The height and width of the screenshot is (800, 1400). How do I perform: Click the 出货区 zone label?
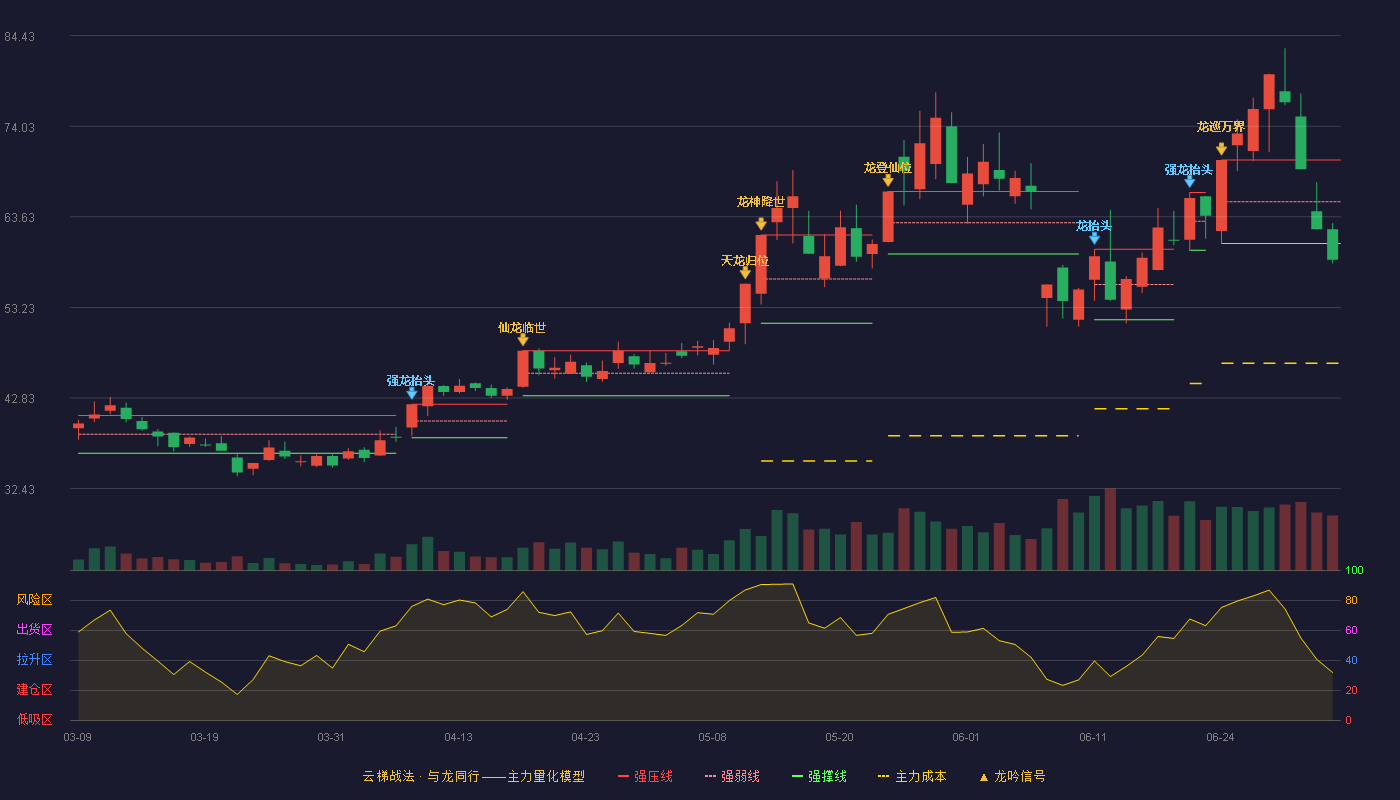[34, 629]
